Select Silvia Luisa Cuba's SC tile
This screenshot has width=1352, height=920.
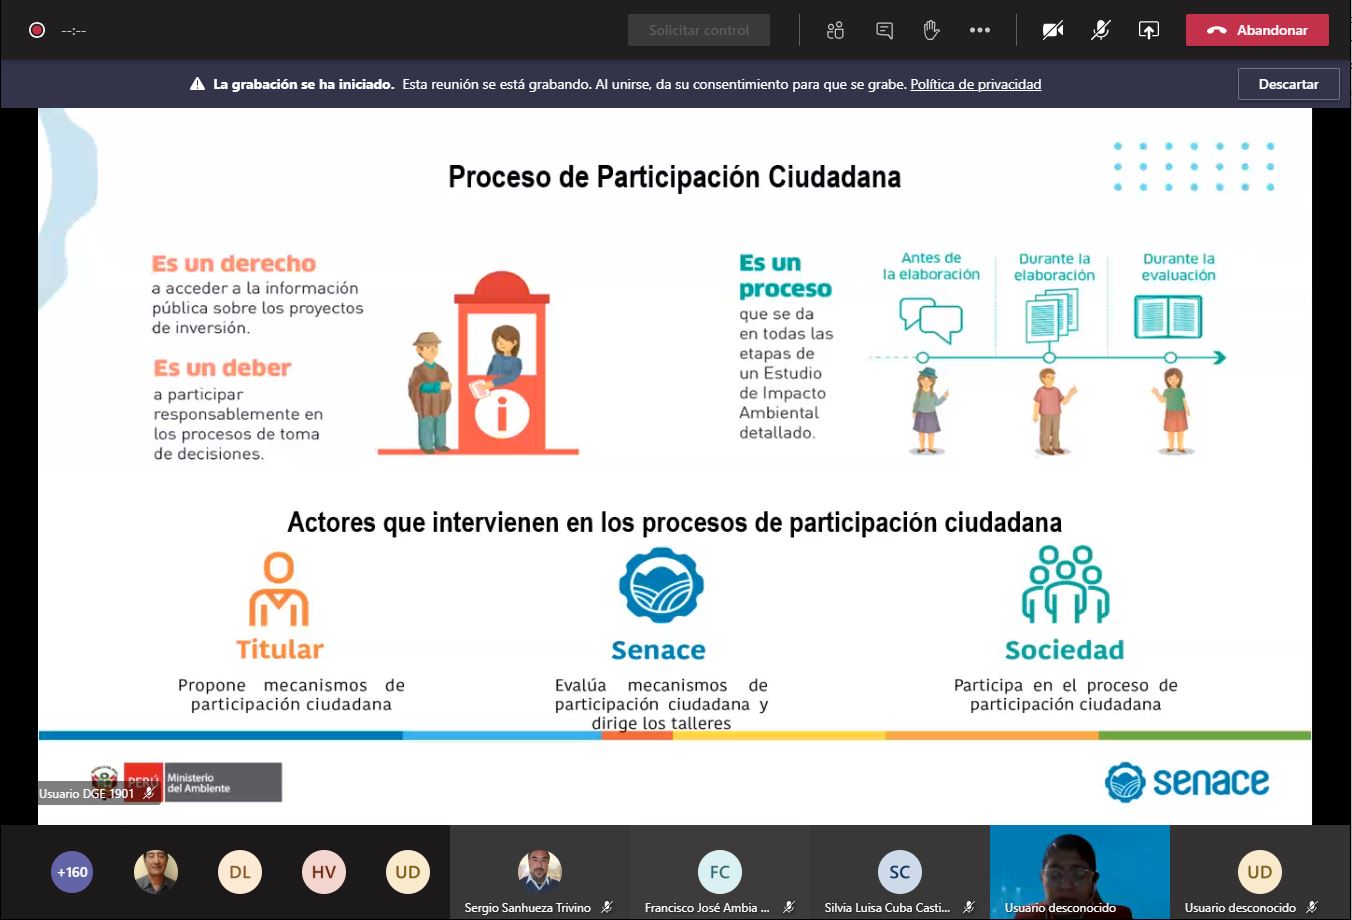(x=899, y=872)
